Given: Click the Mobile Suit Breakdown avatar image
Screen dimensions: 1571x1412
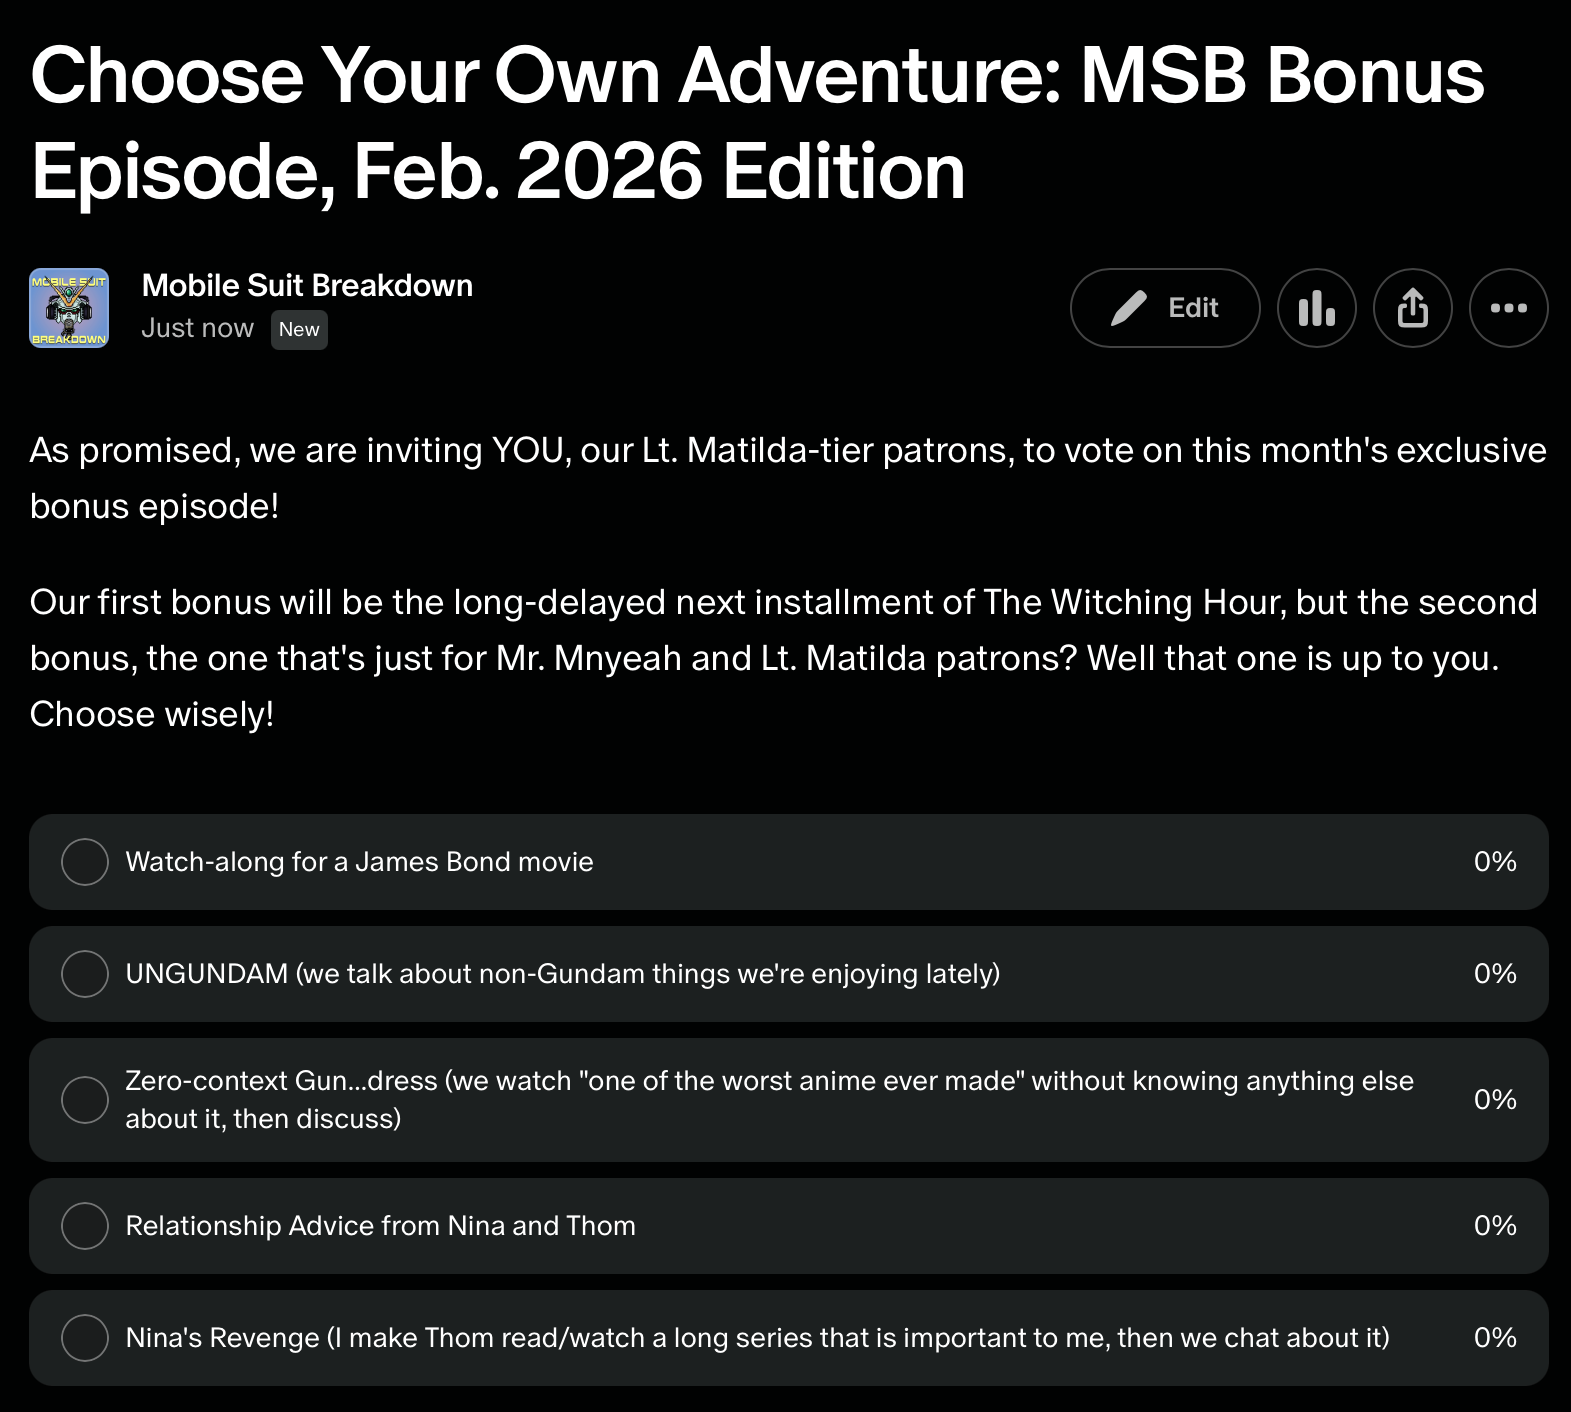Looking at the screenshot, I should [69, 308].
